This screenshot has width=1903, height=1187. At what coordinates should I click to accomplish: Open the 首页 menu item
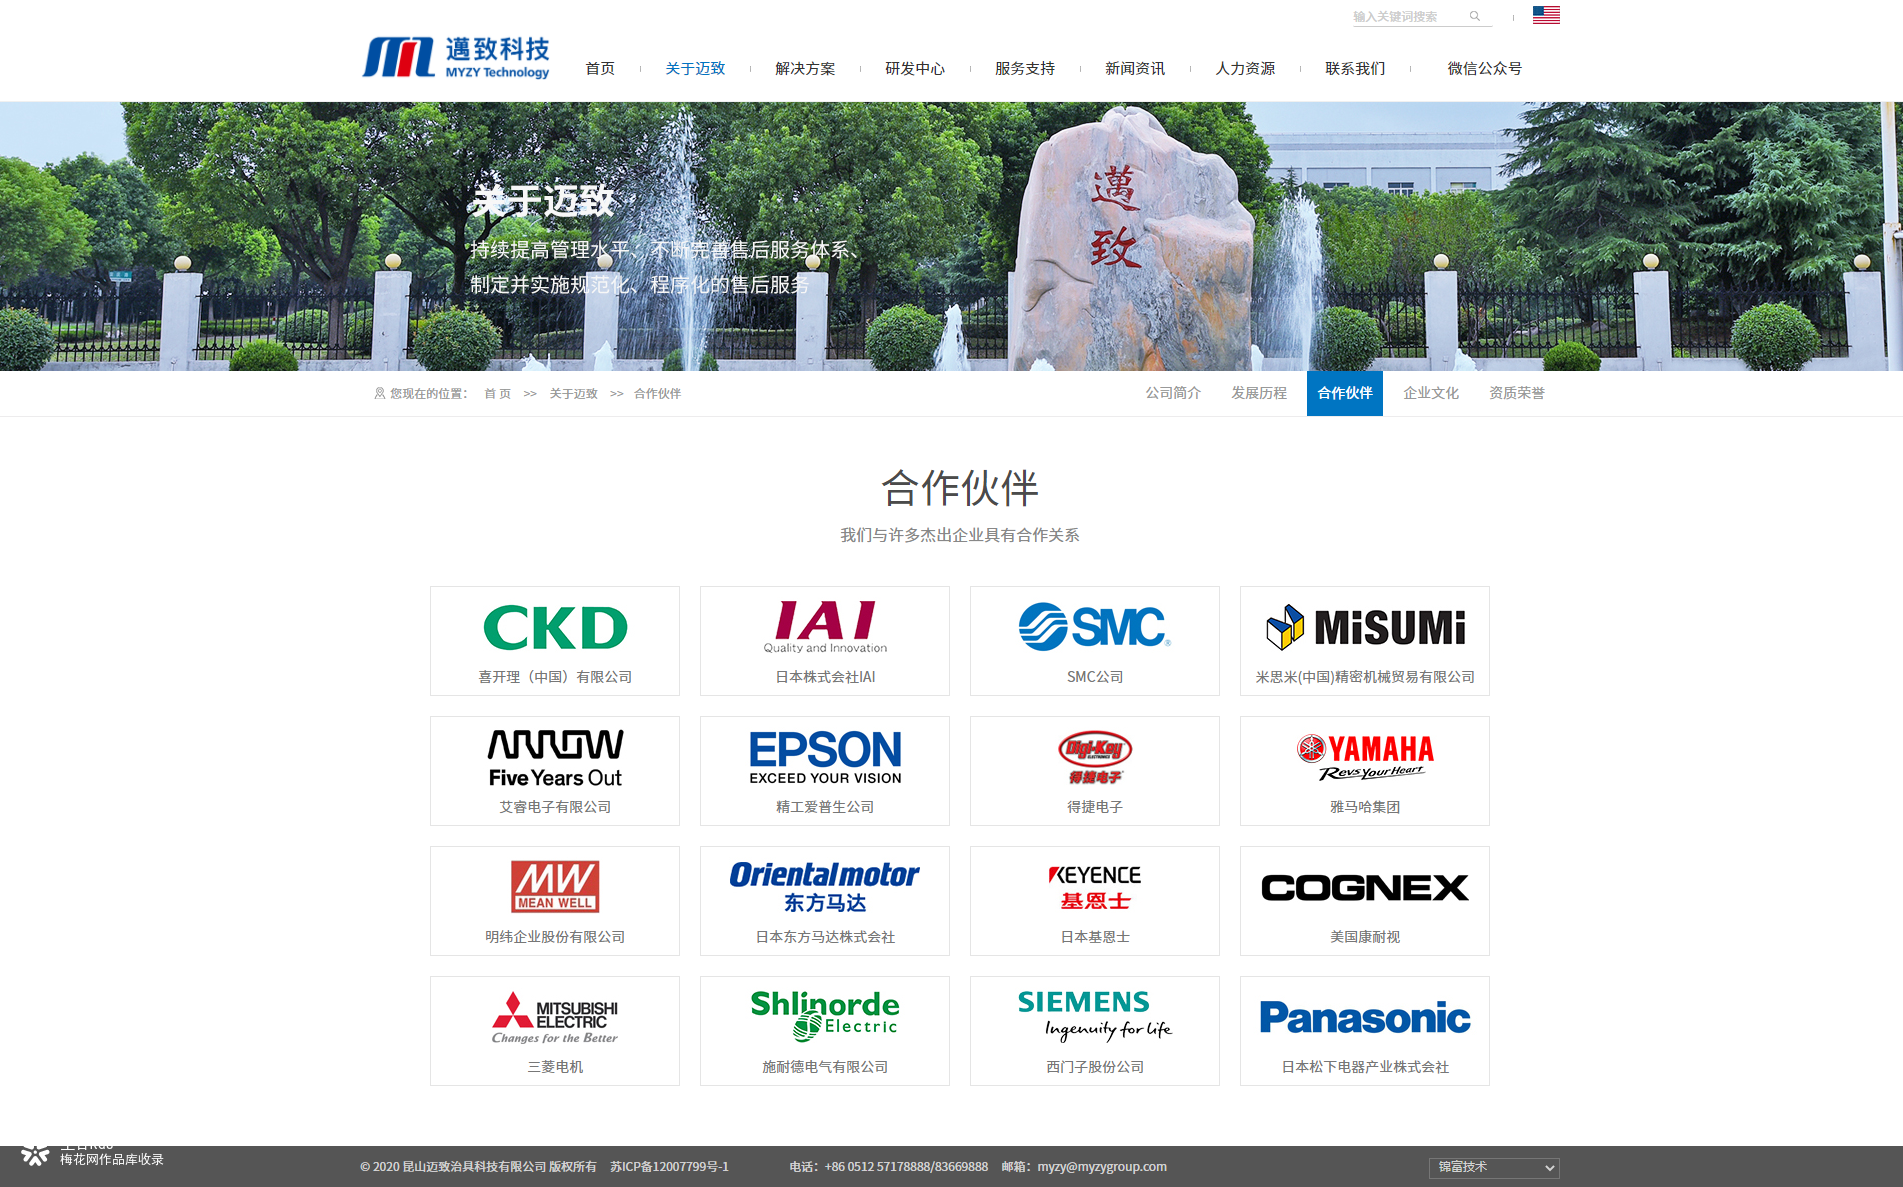(600, 69)
